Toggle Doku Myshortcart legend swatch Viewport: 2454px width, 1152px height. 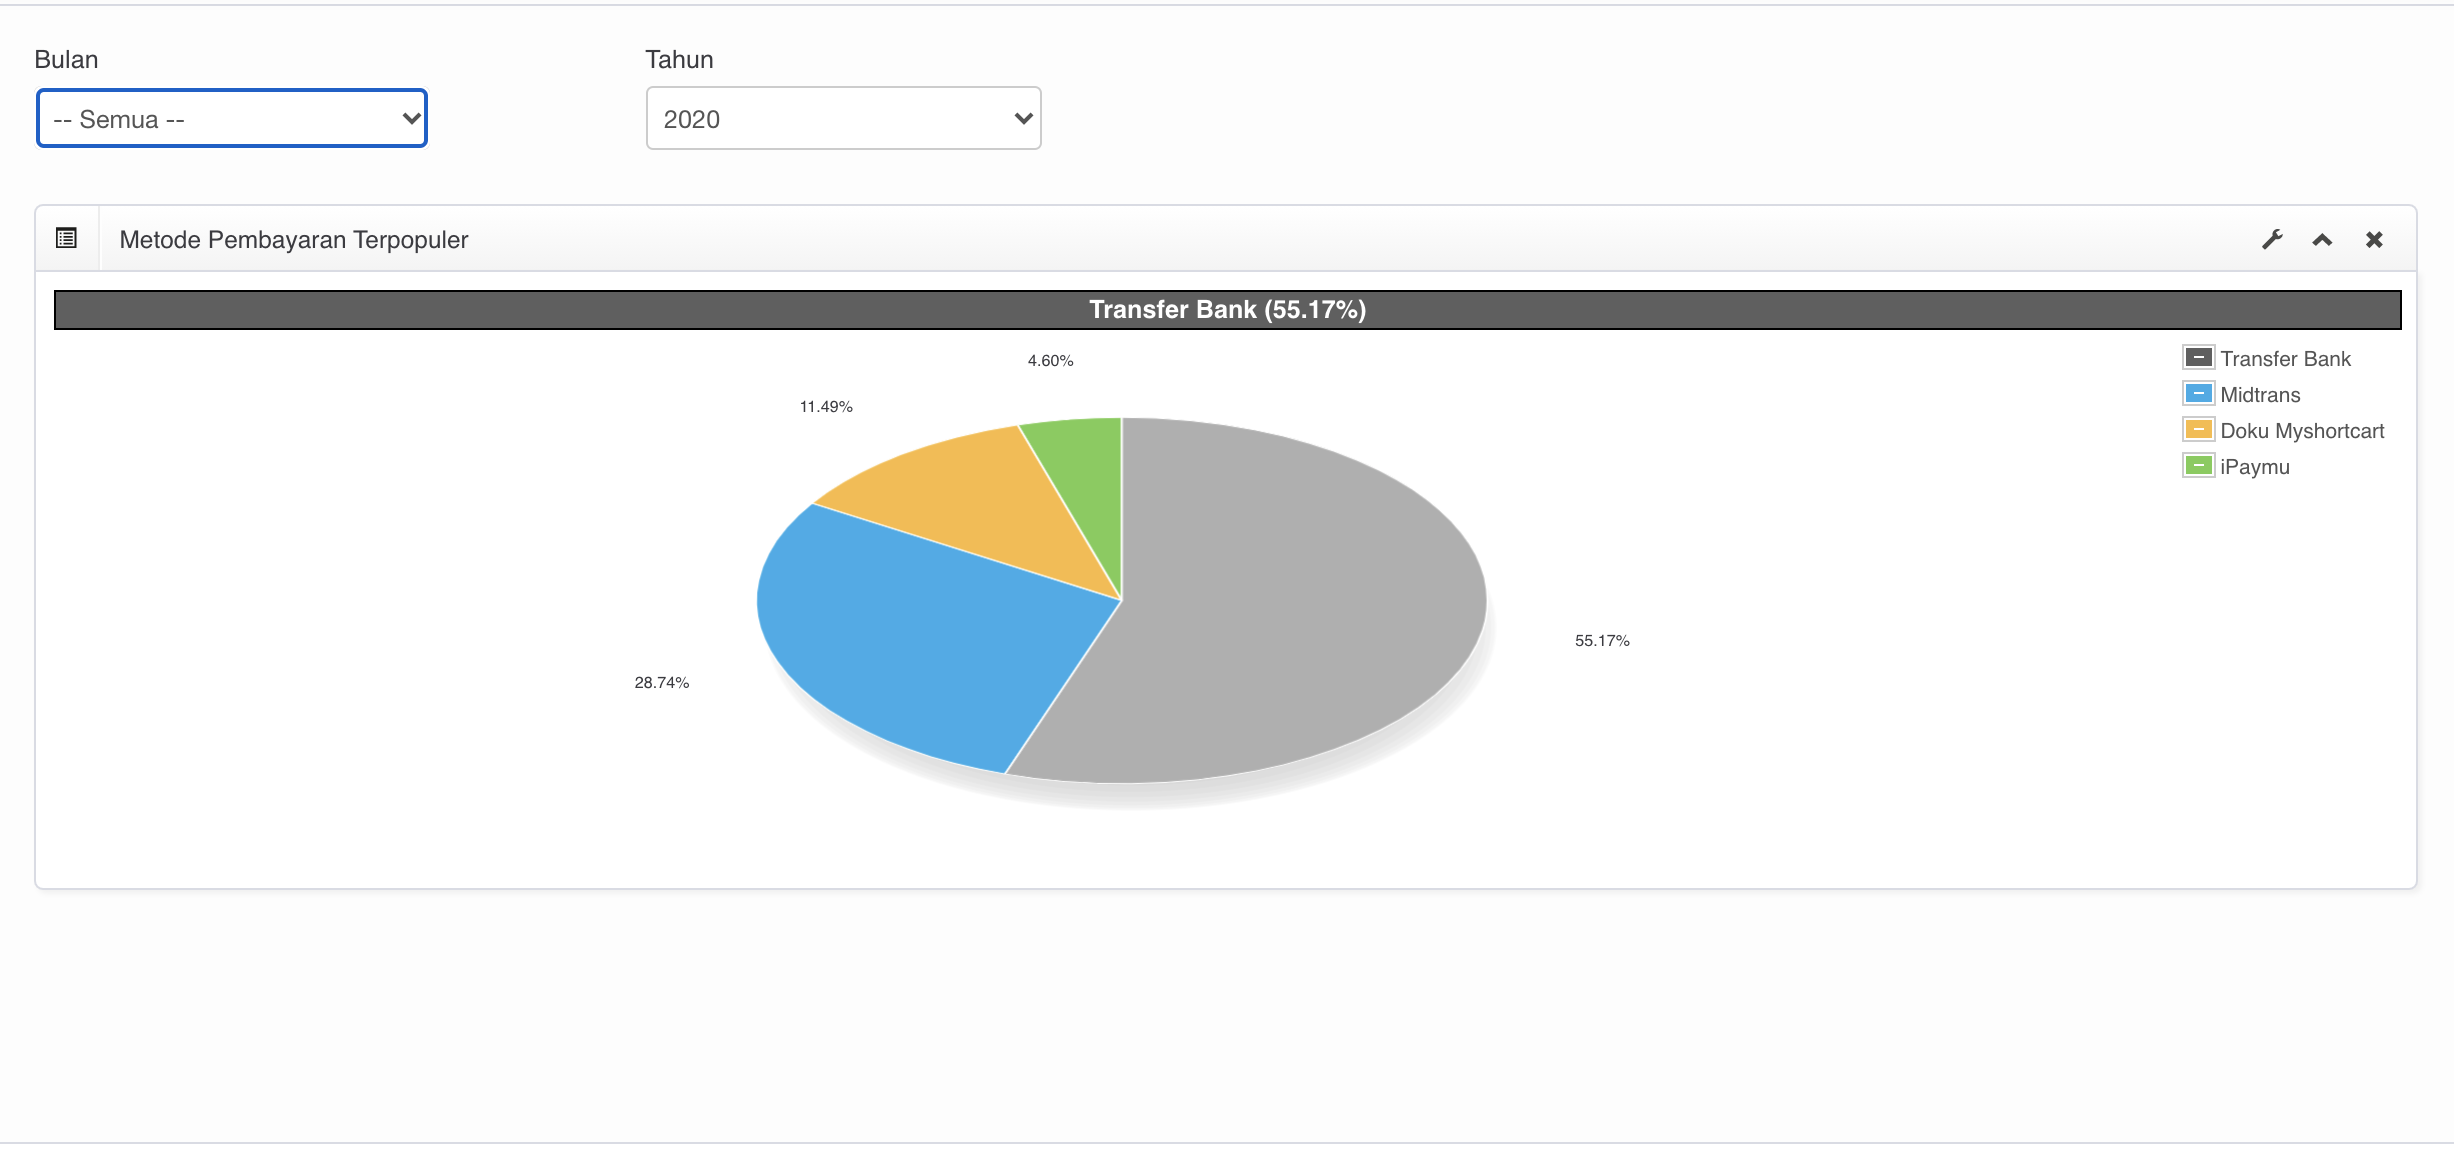tap(2198, 430)
